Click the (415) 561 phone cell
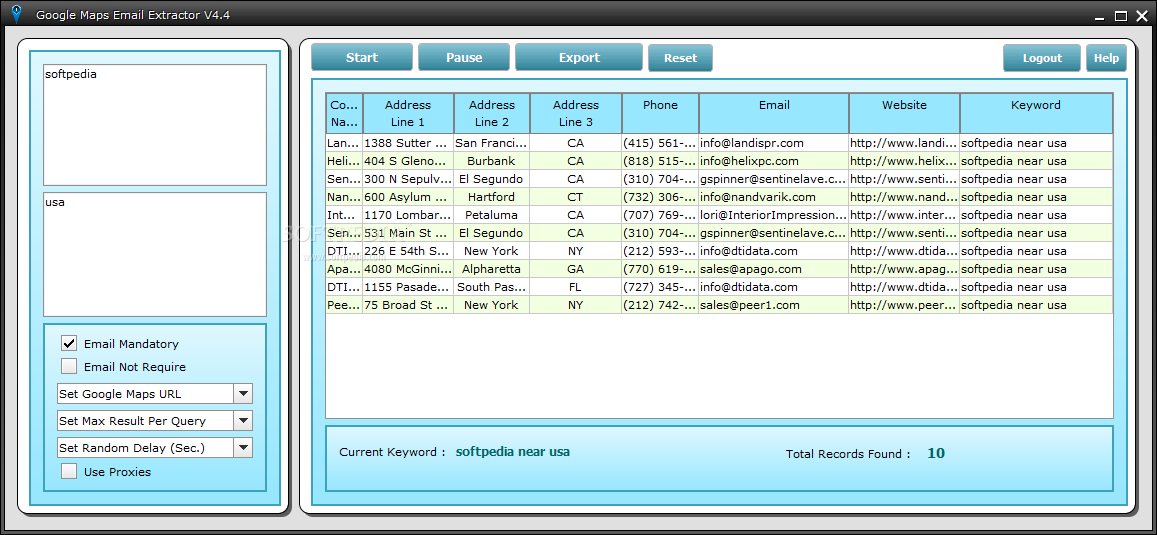The image size is (1157, 535). click(660, 143)
